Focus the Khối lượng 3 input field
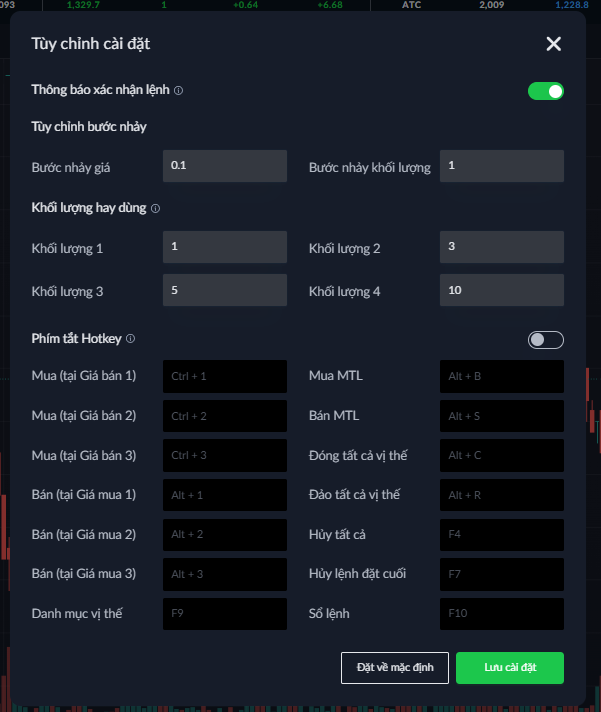The width and height of the screenshot is (601, 712). (224, 291)
